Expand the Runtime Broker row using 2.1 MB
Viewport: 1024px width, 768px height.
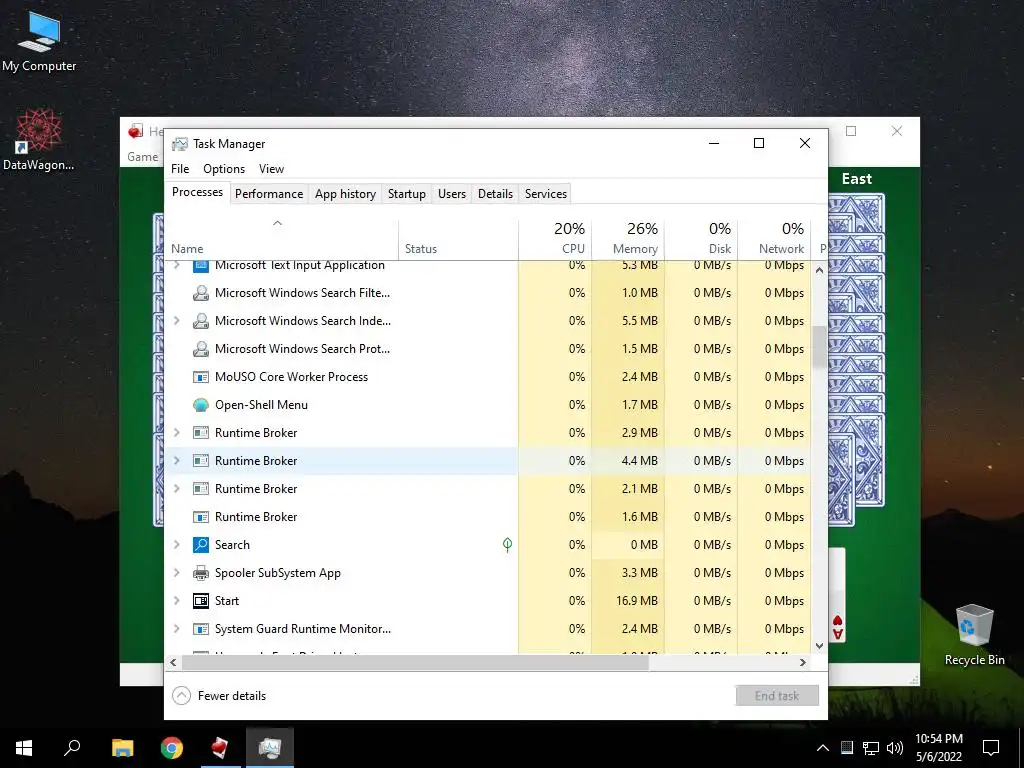(176, 488)
